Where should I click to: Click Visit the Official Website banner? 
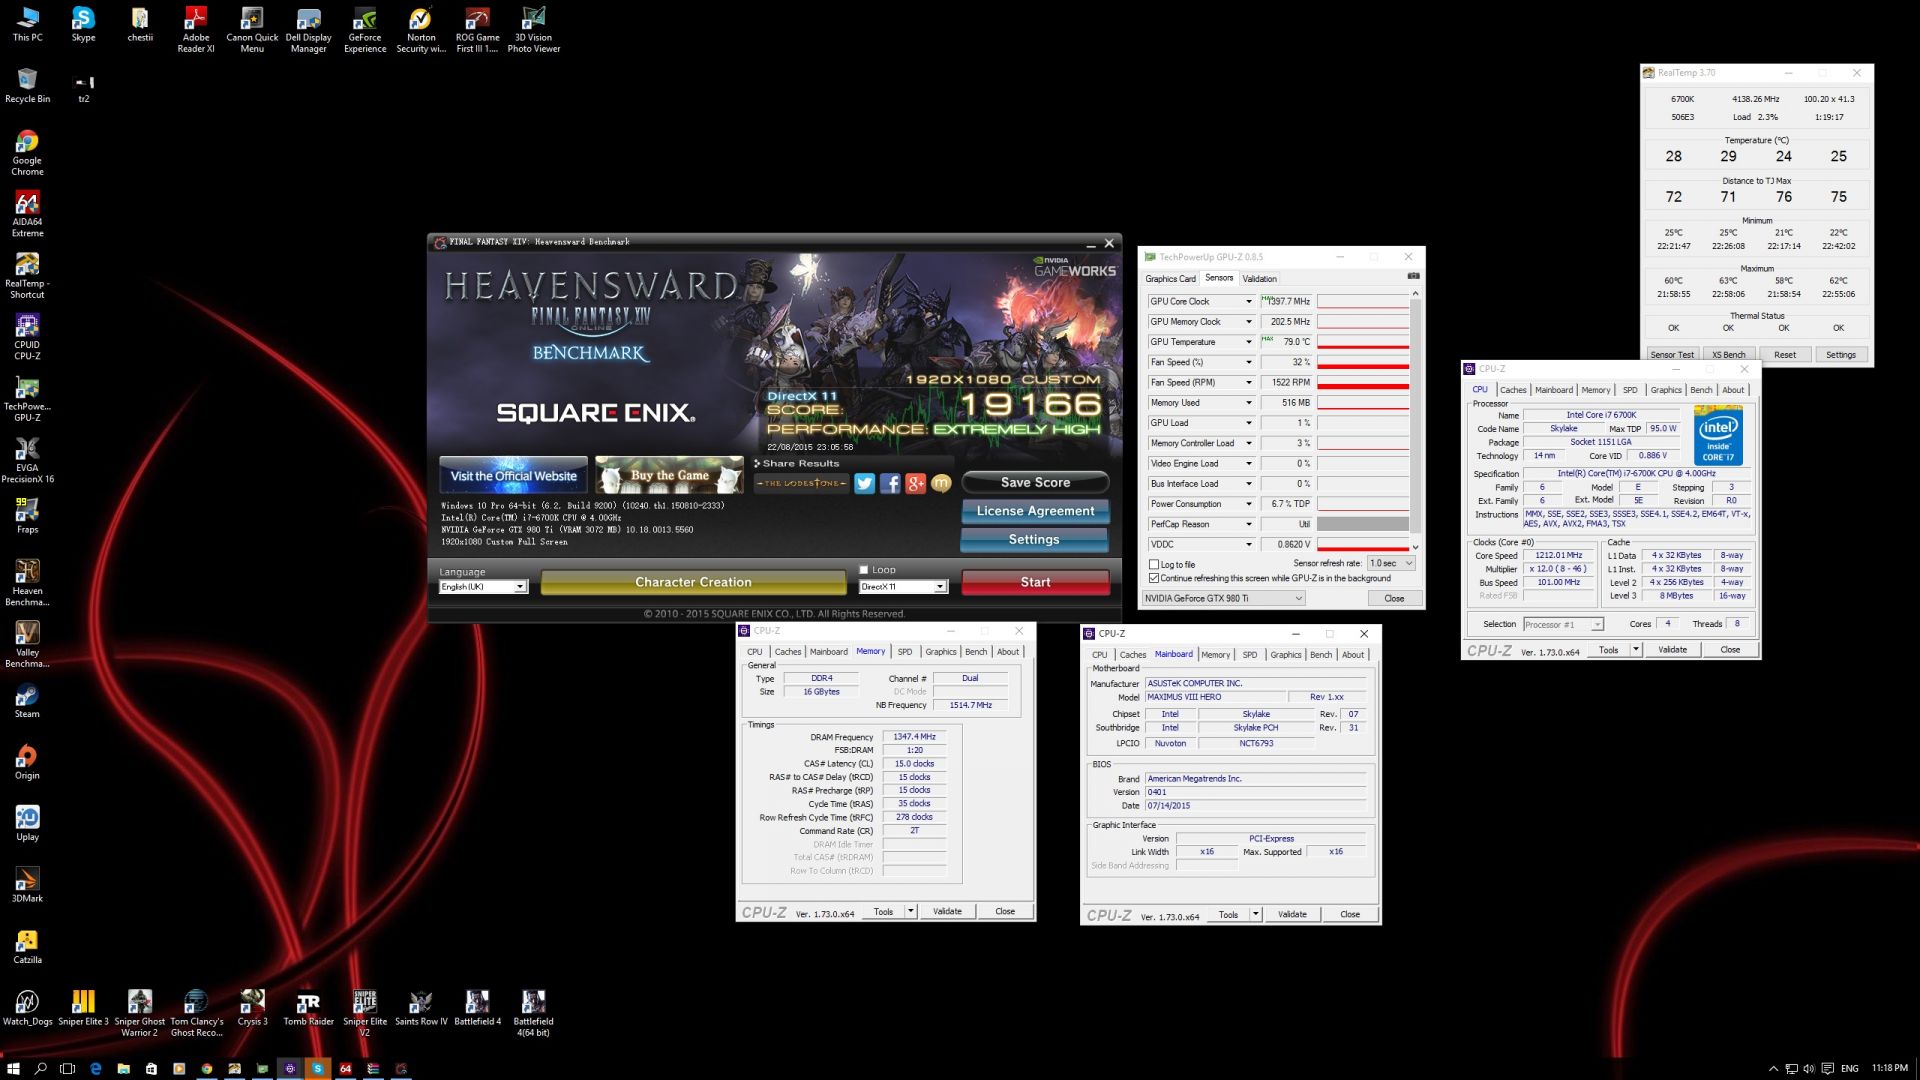[x=513, y=476]
